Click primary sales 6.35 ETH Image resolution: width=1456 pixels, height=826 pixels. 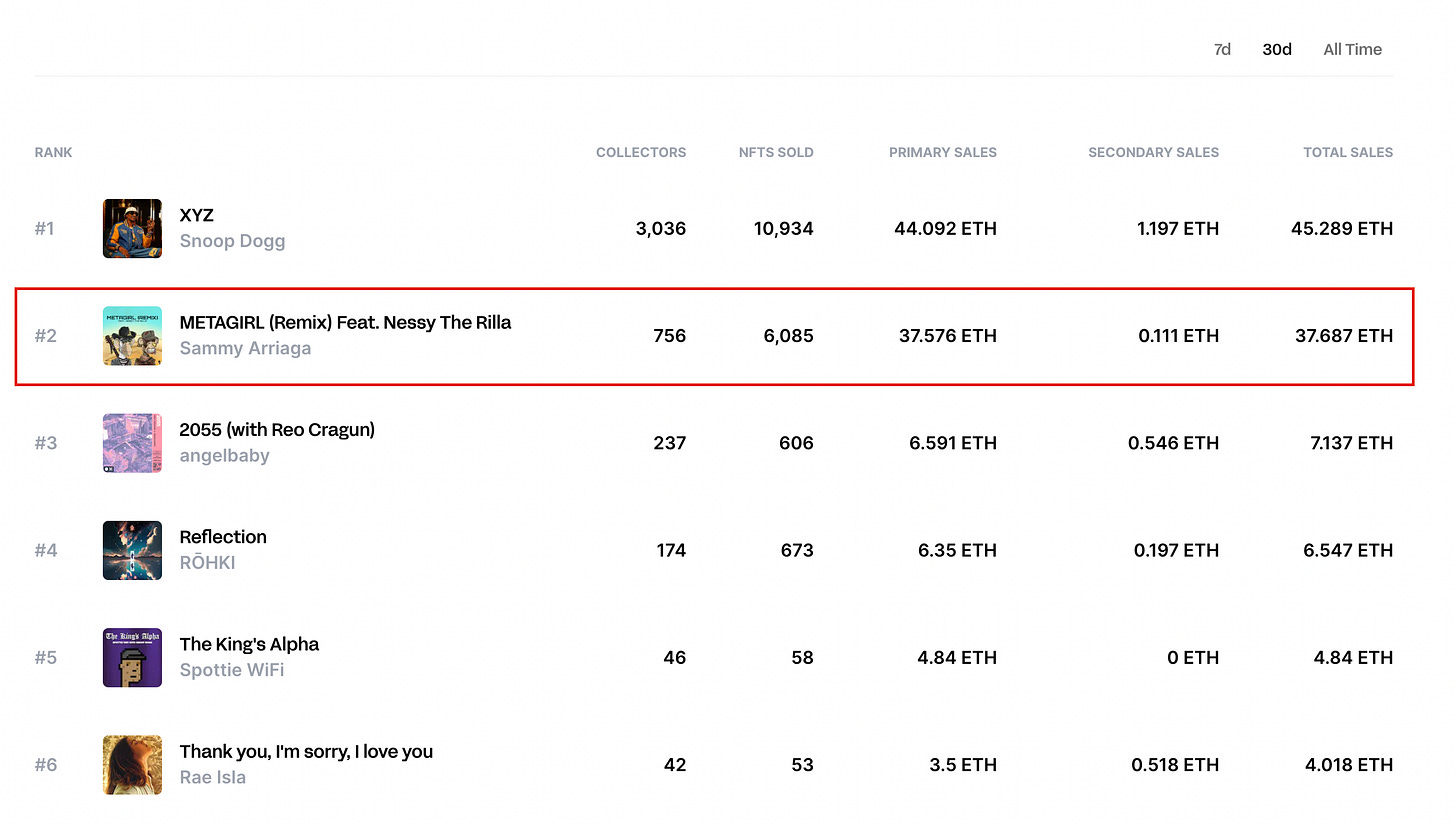(958, 550)
